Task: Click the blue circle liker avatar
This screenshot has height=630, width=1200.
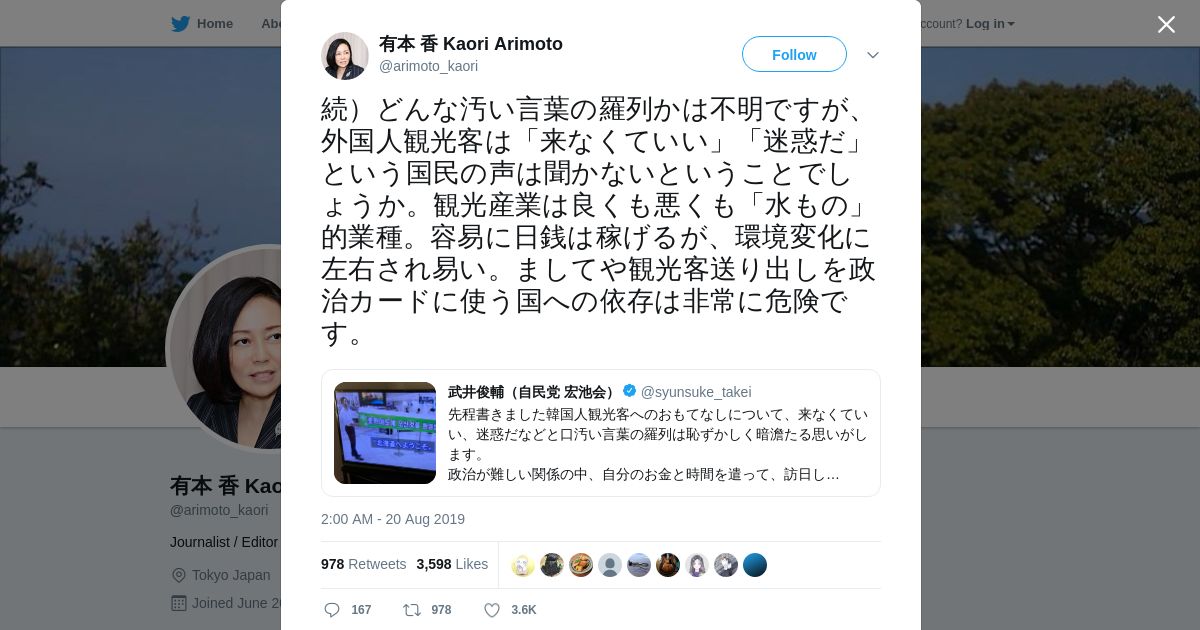Action: click(x=755, y=565)
